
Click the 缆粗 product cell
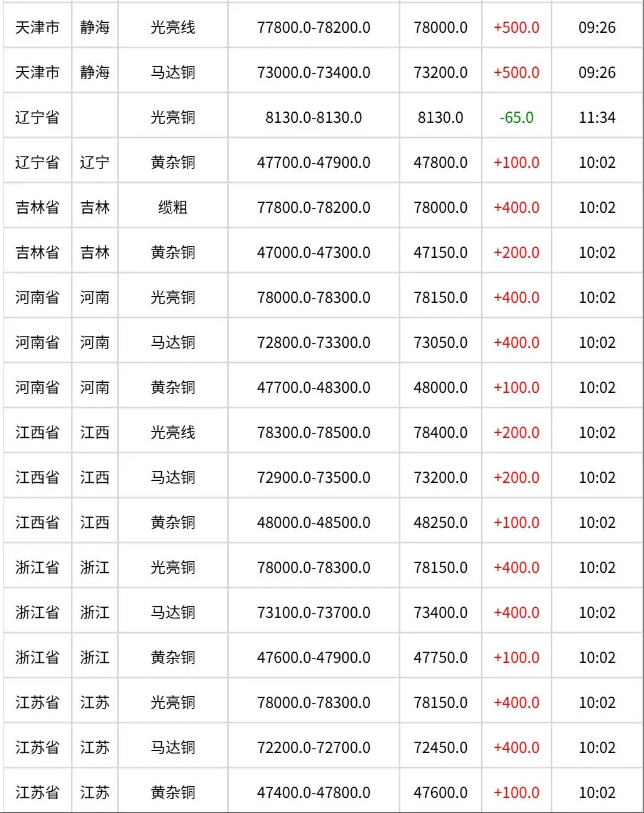pos(173,207)
